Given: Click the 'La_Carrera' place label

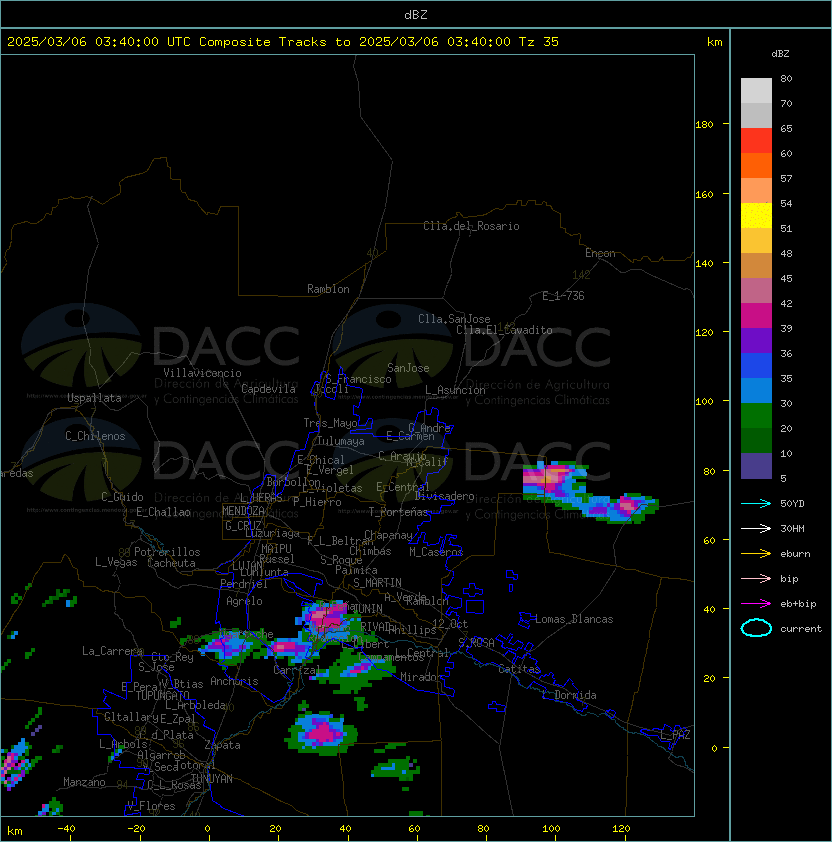Looking at the screenshot, I should 112,651.
